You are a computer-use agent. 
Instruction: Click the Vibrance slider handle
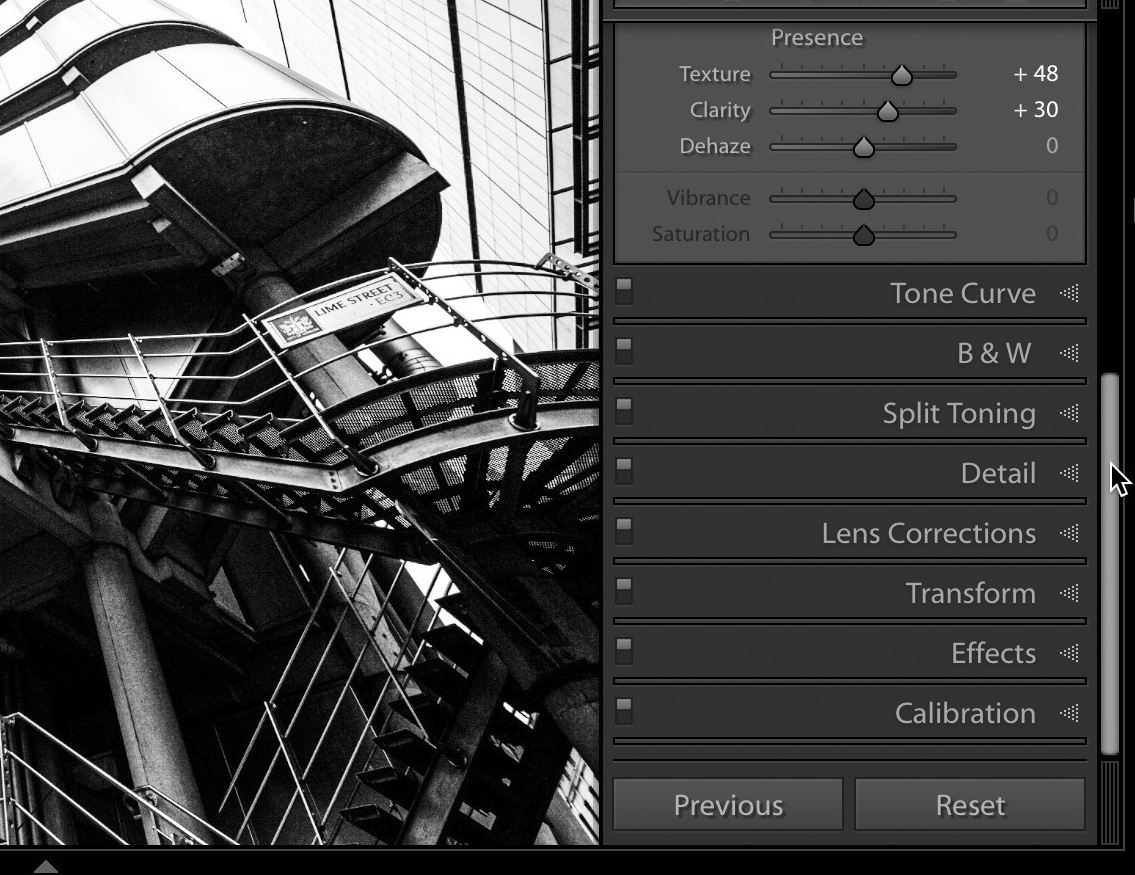863,199
